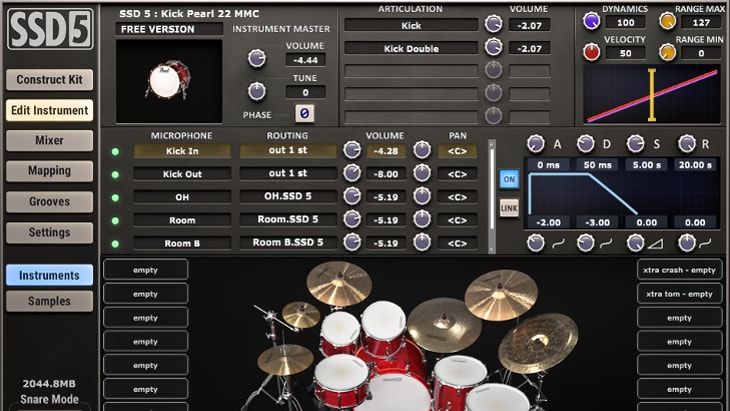Click the Sustain (S) envelope knob
This screenshot has height=411, width=730.
[635, 144]
